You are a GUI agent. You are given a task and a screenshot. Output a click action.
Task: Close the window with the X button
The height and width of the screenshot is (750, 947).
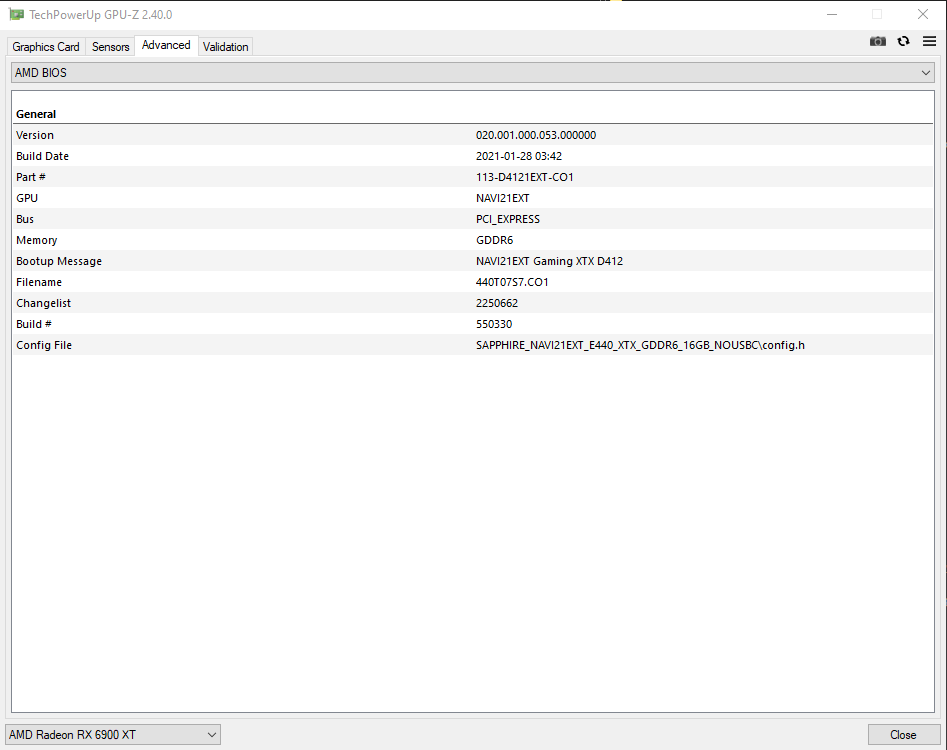point(923,14)
